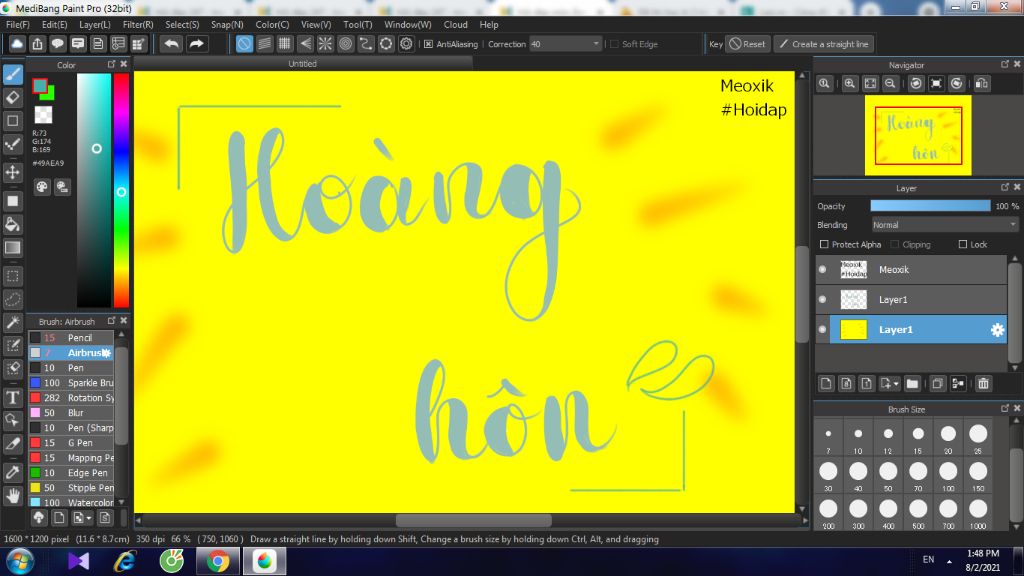
Task: Enable the radial snap icon
Action: point(325,44)
